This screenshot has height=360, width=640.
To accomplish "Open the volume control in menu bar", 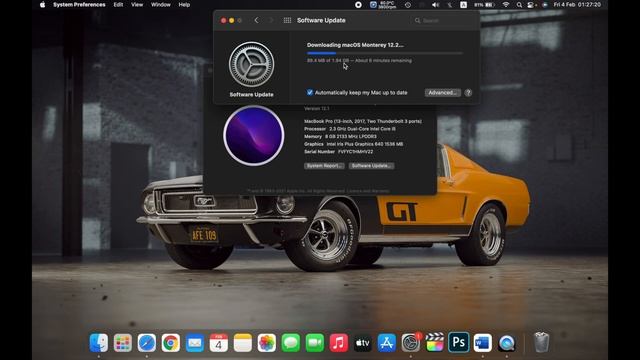I will [436, 4].
